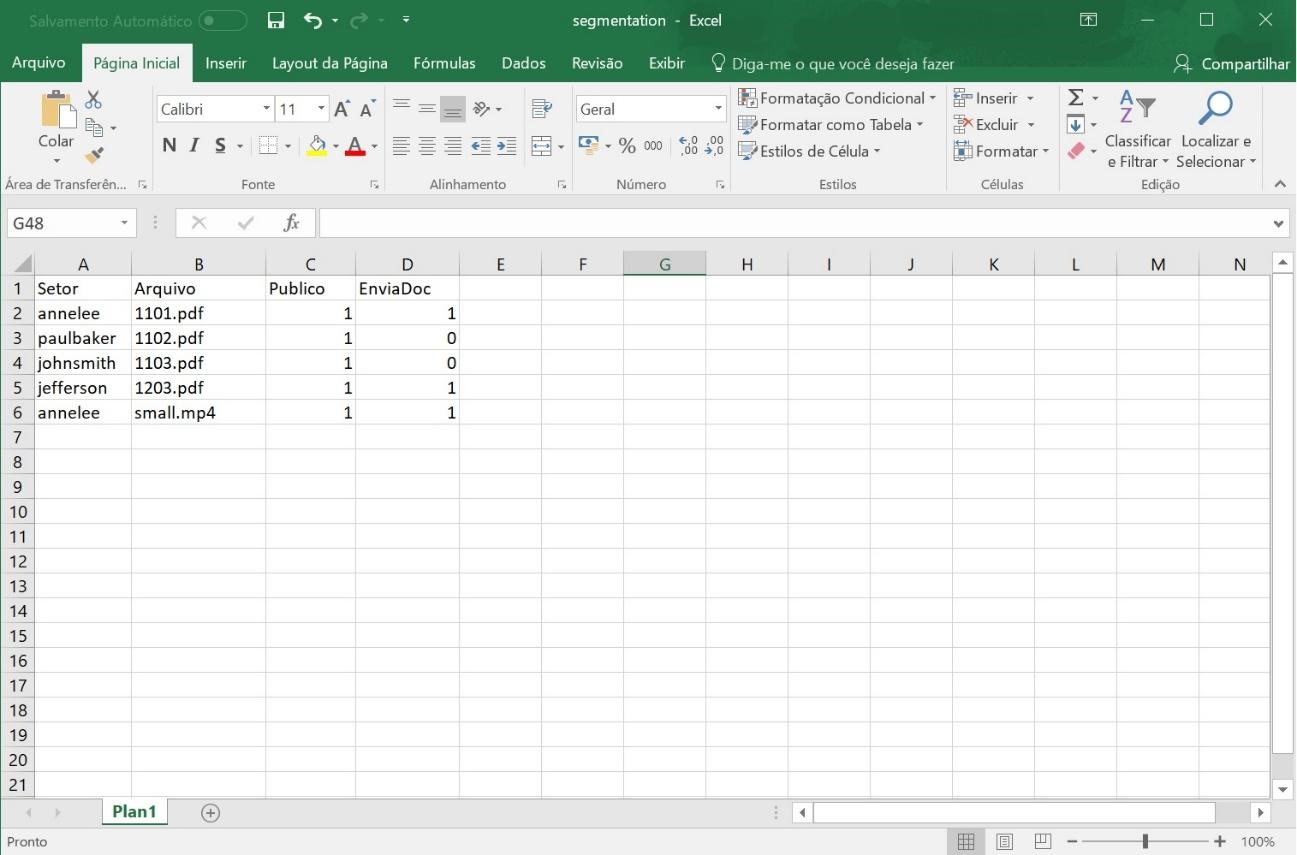Apply accounting currency number format

(x=589, y=146)
